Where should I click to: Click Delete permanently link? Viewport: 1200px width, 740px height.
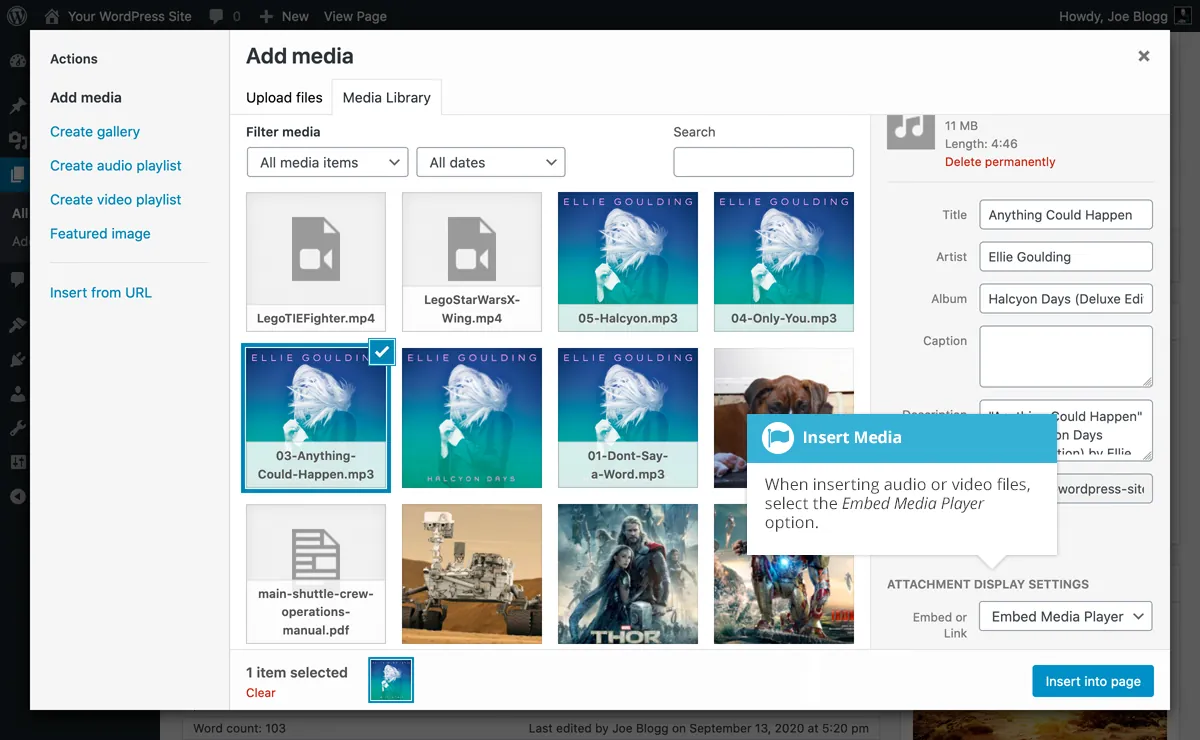[1000, 161]
